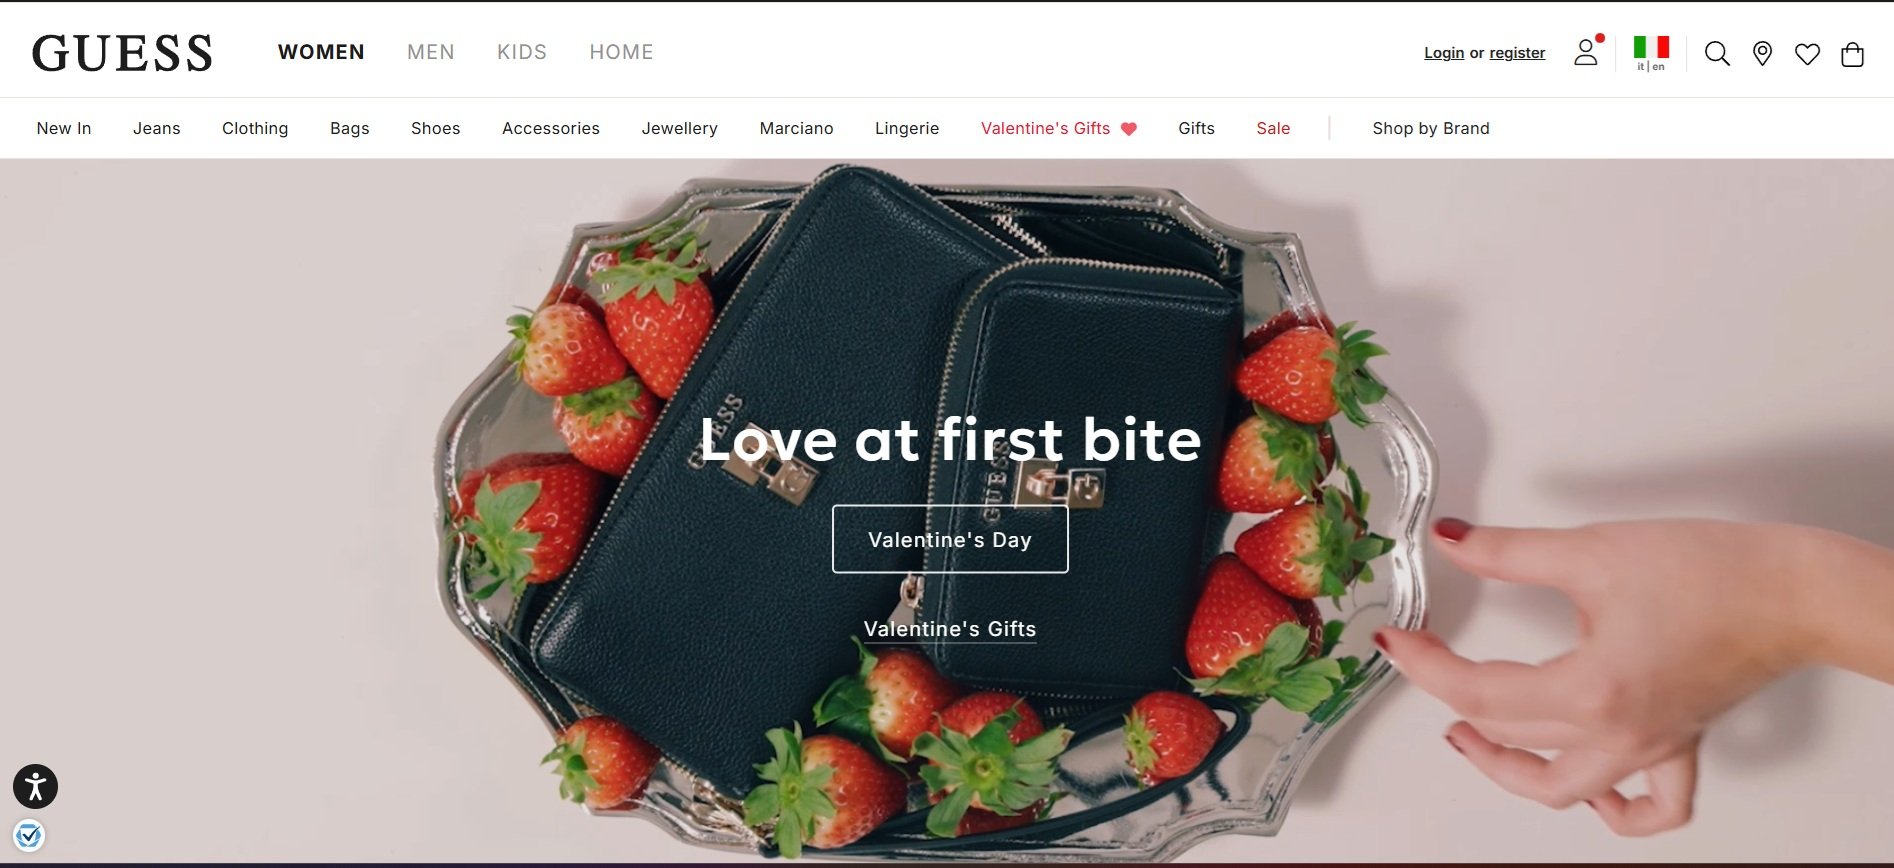Select the HOME section tab
Viewport: 1894px width, 868px height.
pos(621,52)
